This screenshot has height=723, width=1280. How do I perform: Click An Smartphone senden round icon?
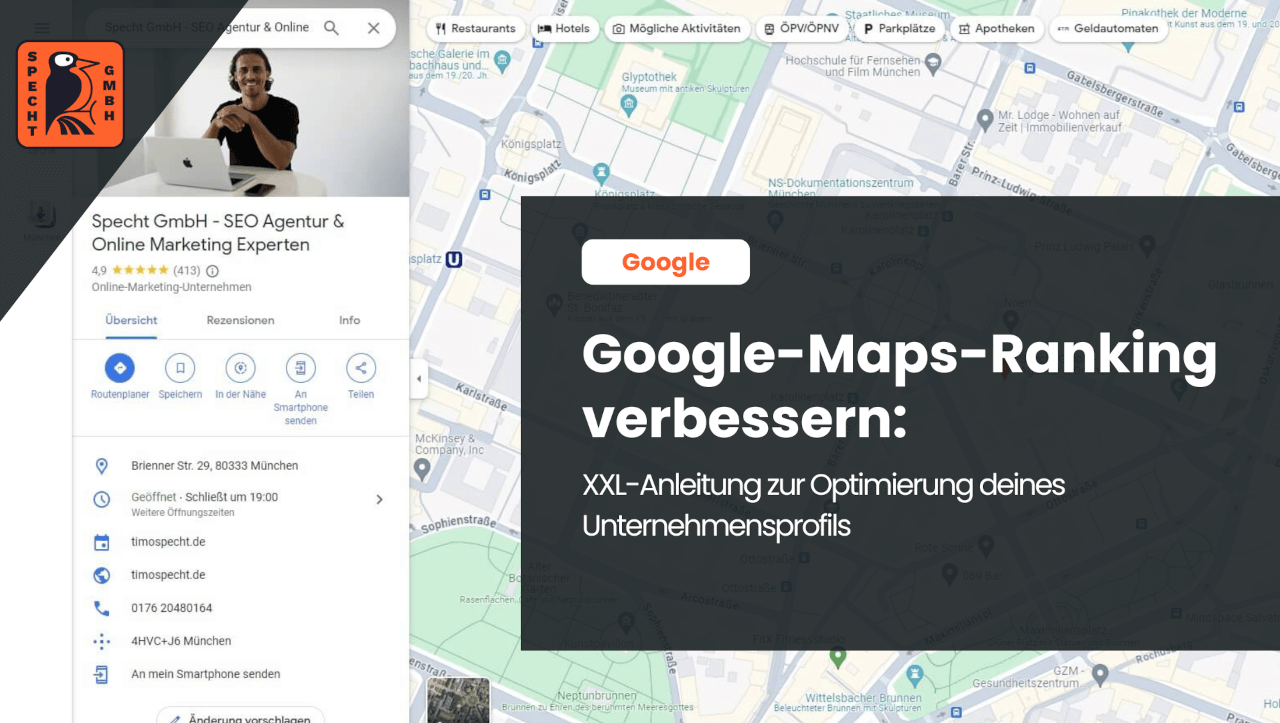[300, 368]
